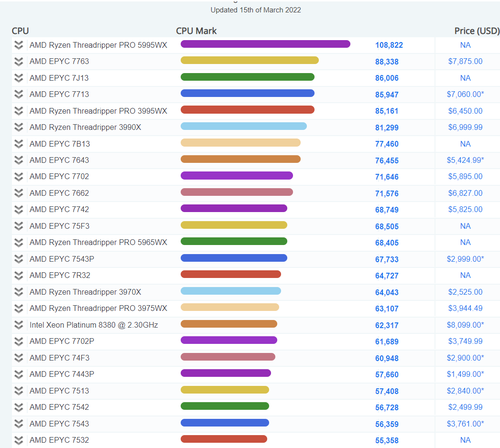Click the 81,299 CPU Mark score

(387, 127)
